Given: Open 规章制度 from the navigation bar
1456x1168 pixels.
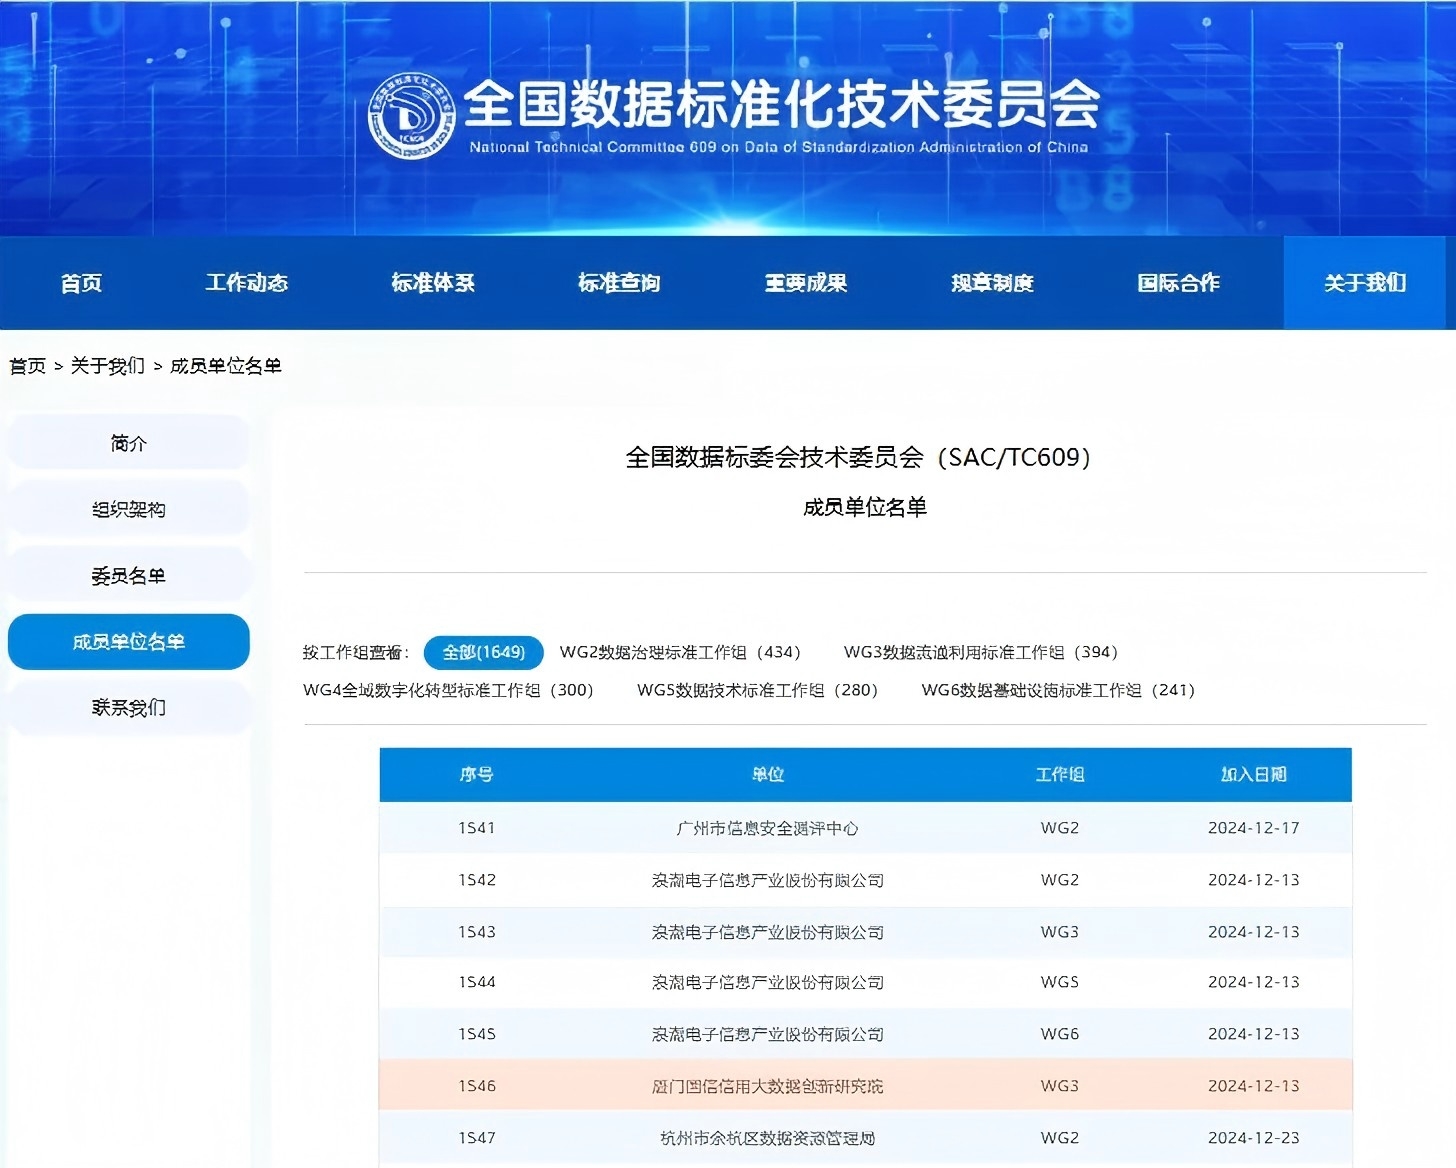Looking at the screenshot, I should [992, 283].
